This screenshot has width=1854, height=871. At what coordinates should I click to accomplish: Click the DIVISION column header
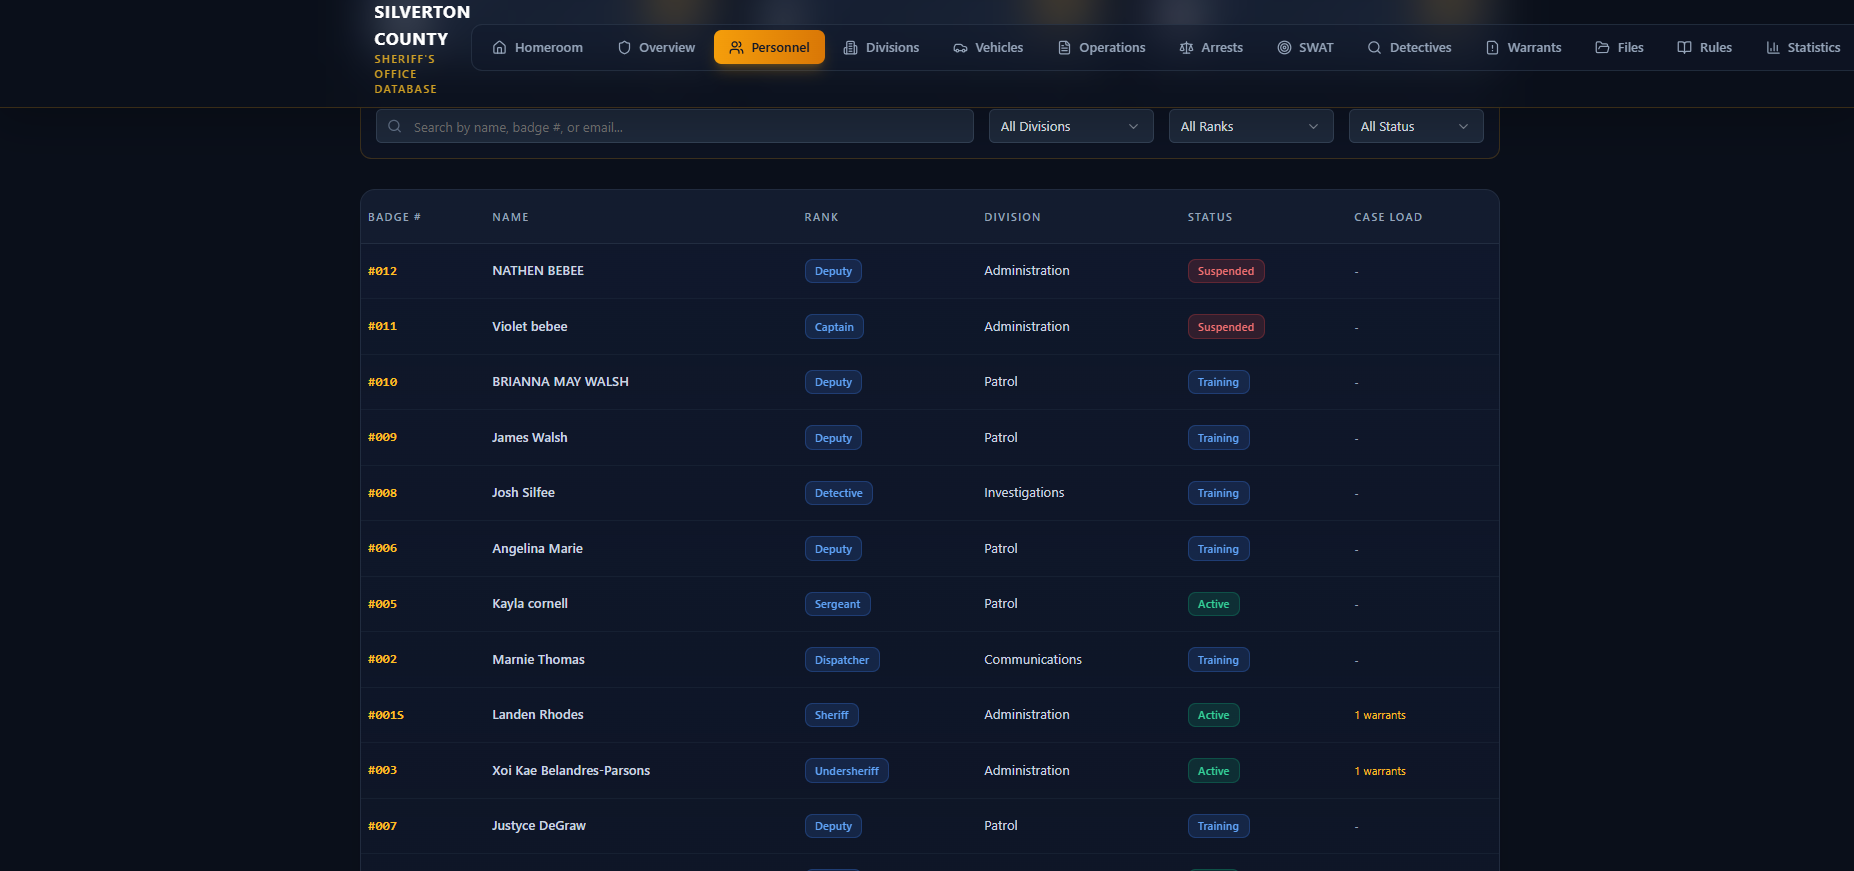(x=1012, y=217)
